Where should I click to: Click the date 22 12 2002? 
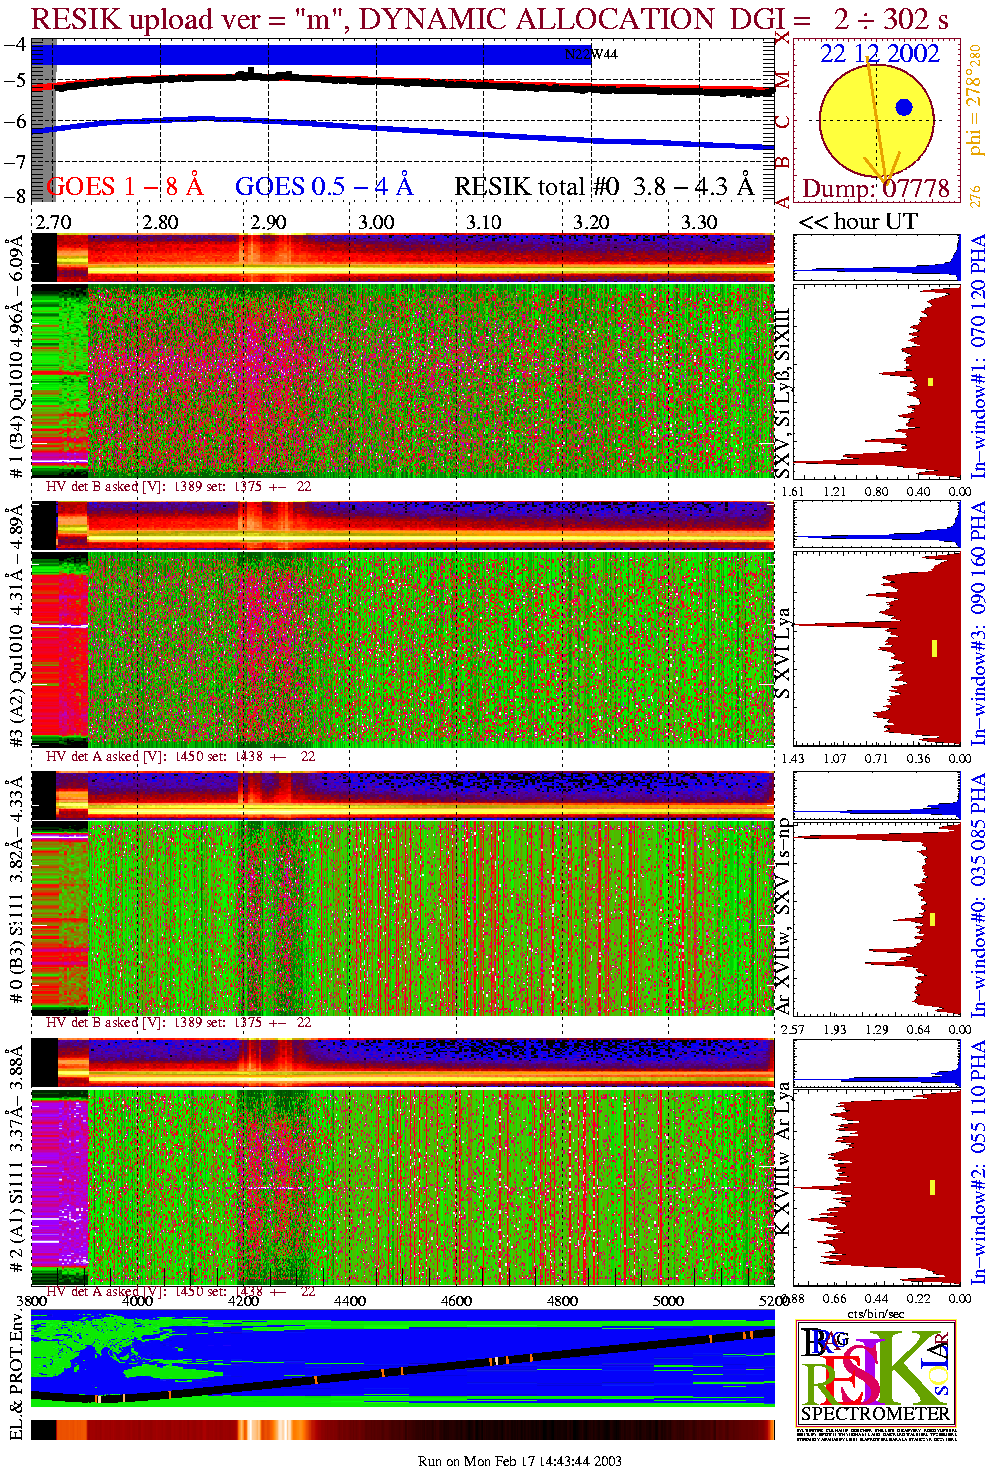point(880,54)
